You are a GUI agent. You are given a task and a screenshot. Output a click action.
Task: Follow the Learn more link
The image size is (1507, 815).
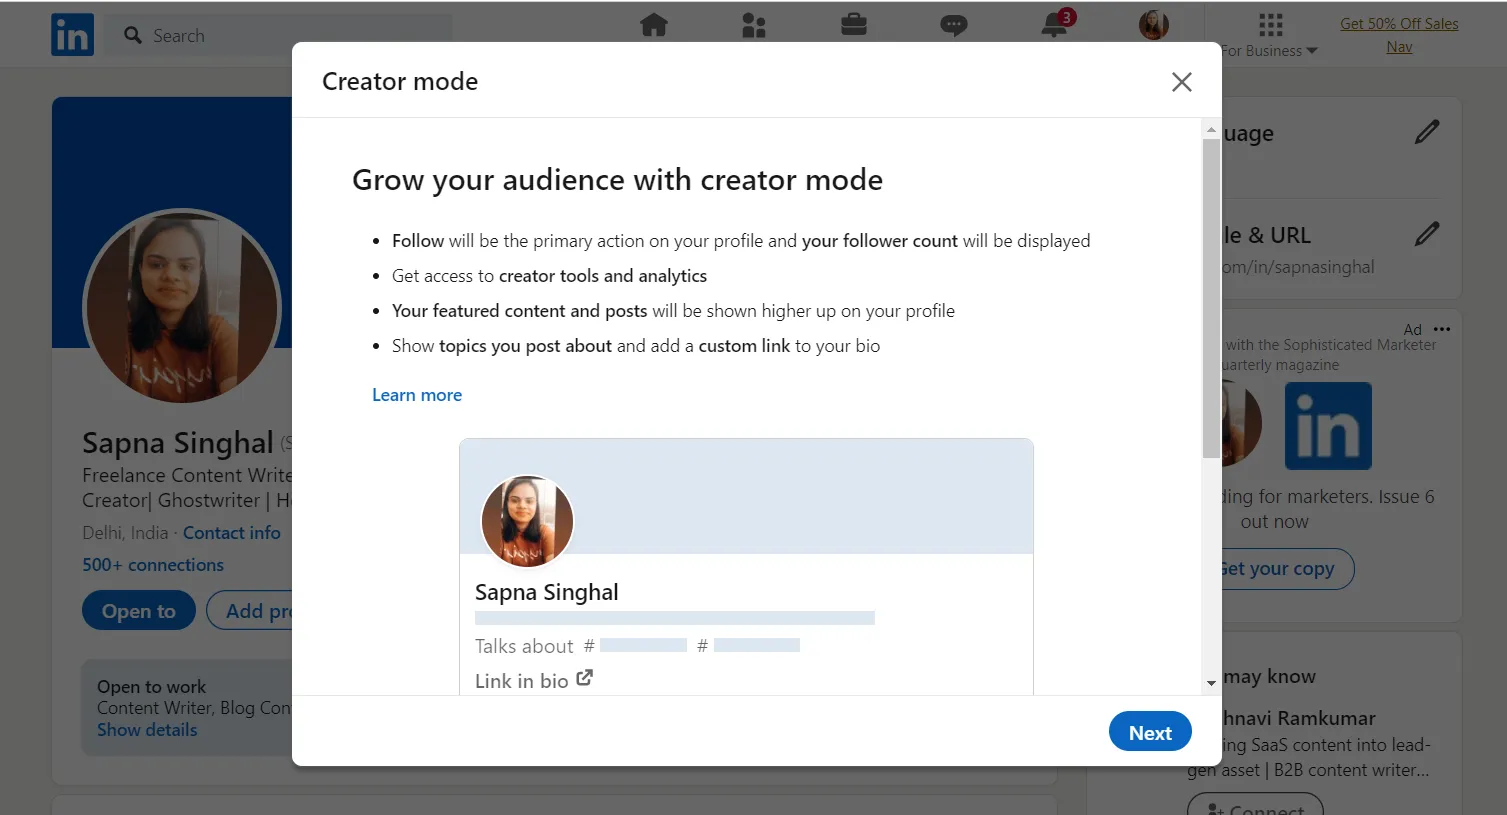point(417,395)
